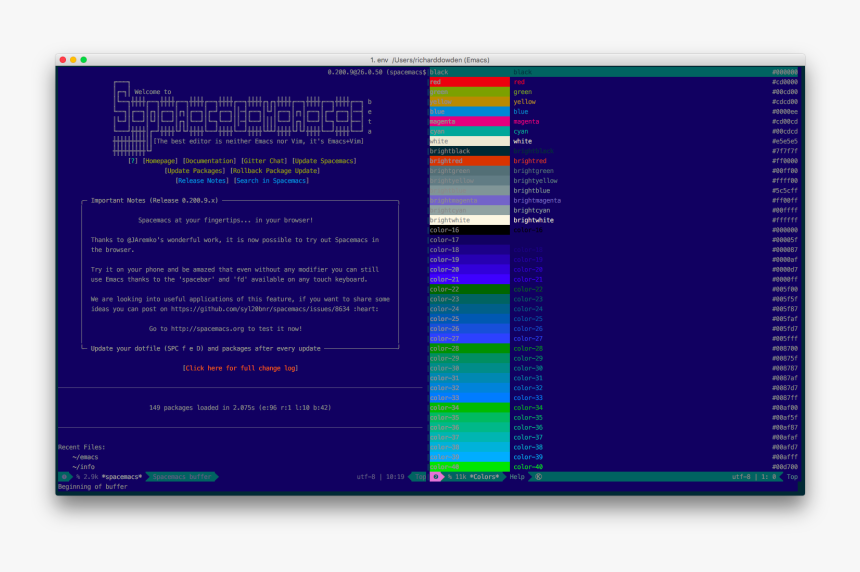The height and width of the screenshot is (572, 860).
Task: Select the color-28 green swatch
Action: click(469, 348)
